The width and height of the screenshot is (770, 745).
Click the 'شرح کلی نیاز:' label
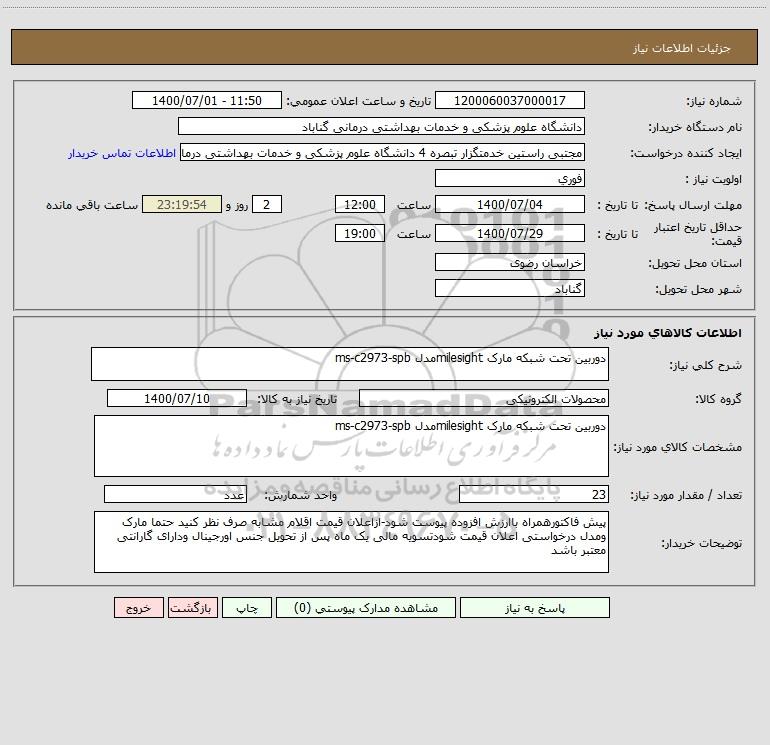pyautogui.click(x=706, y=365)
